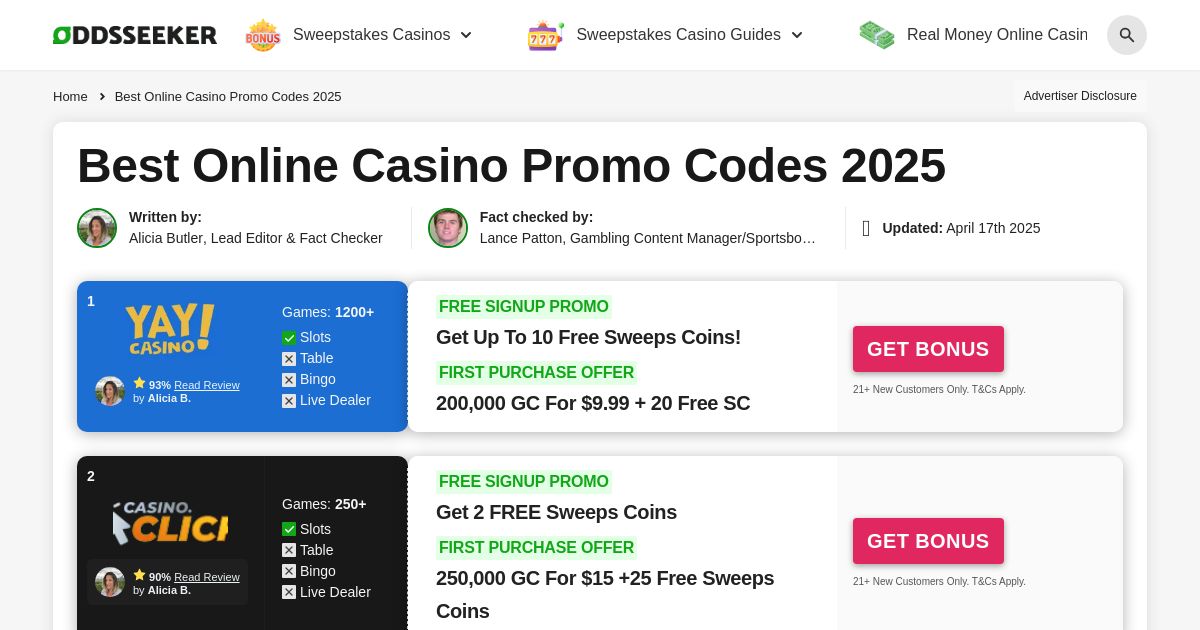Open the Read Review link by Alicia B.

[x=206, y=385]
